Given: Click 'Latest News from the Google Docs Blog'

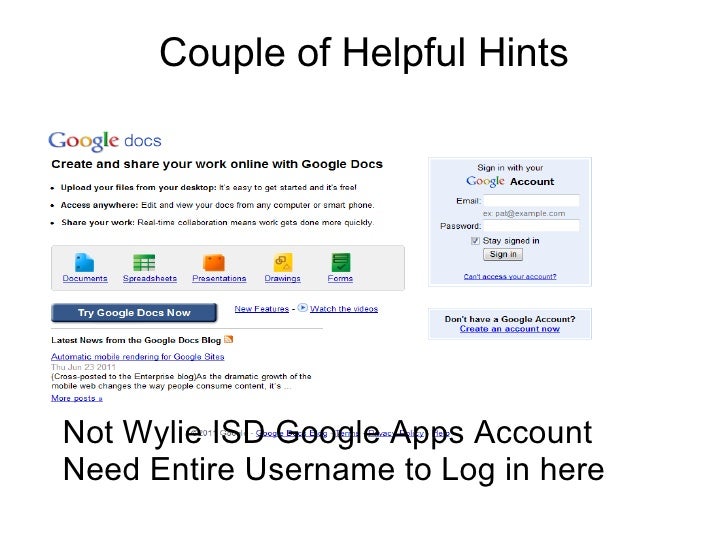Looking at the screenshot, I should pyautogui.click(x=136, y=340).
